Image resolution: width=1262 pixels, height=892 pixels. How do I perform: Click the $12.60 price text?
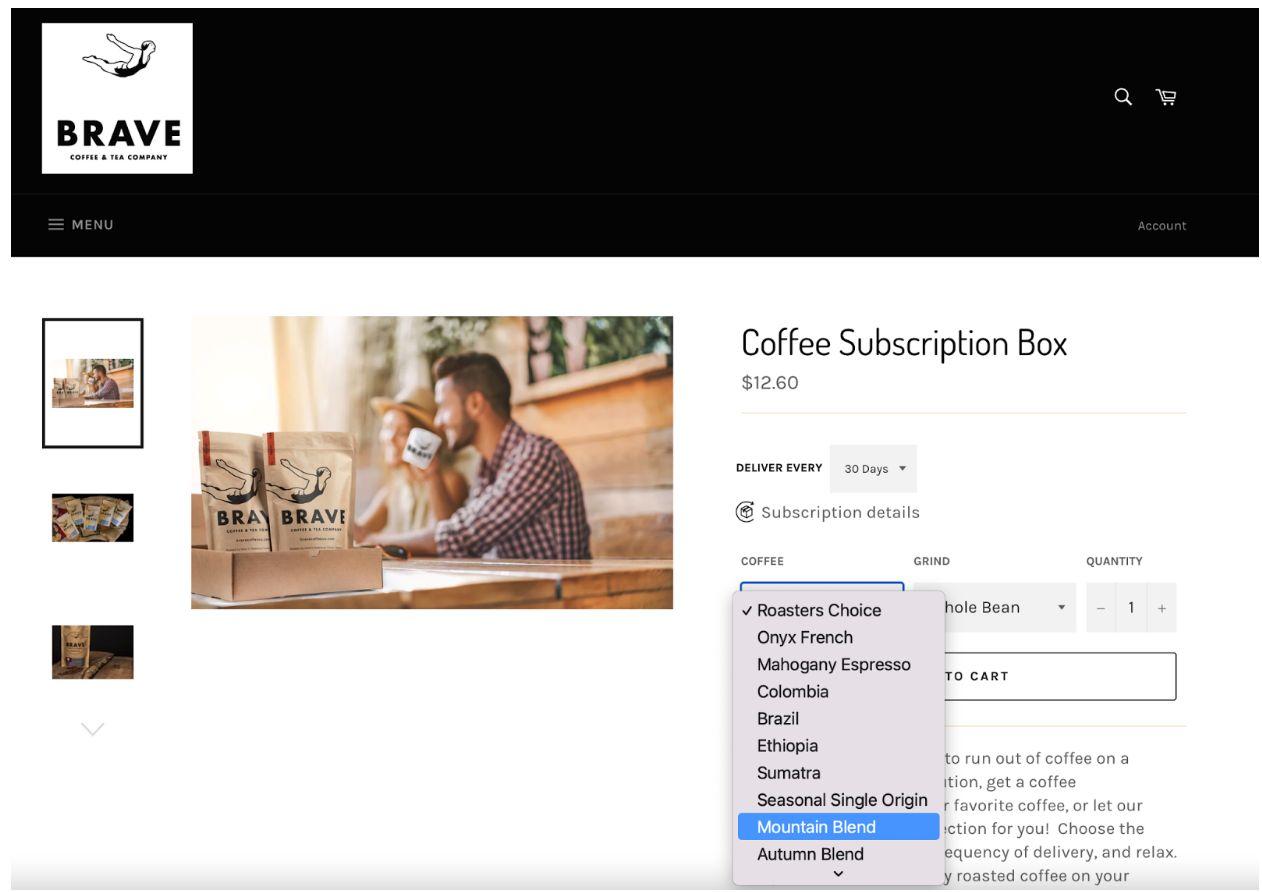(x=770, y=383)
